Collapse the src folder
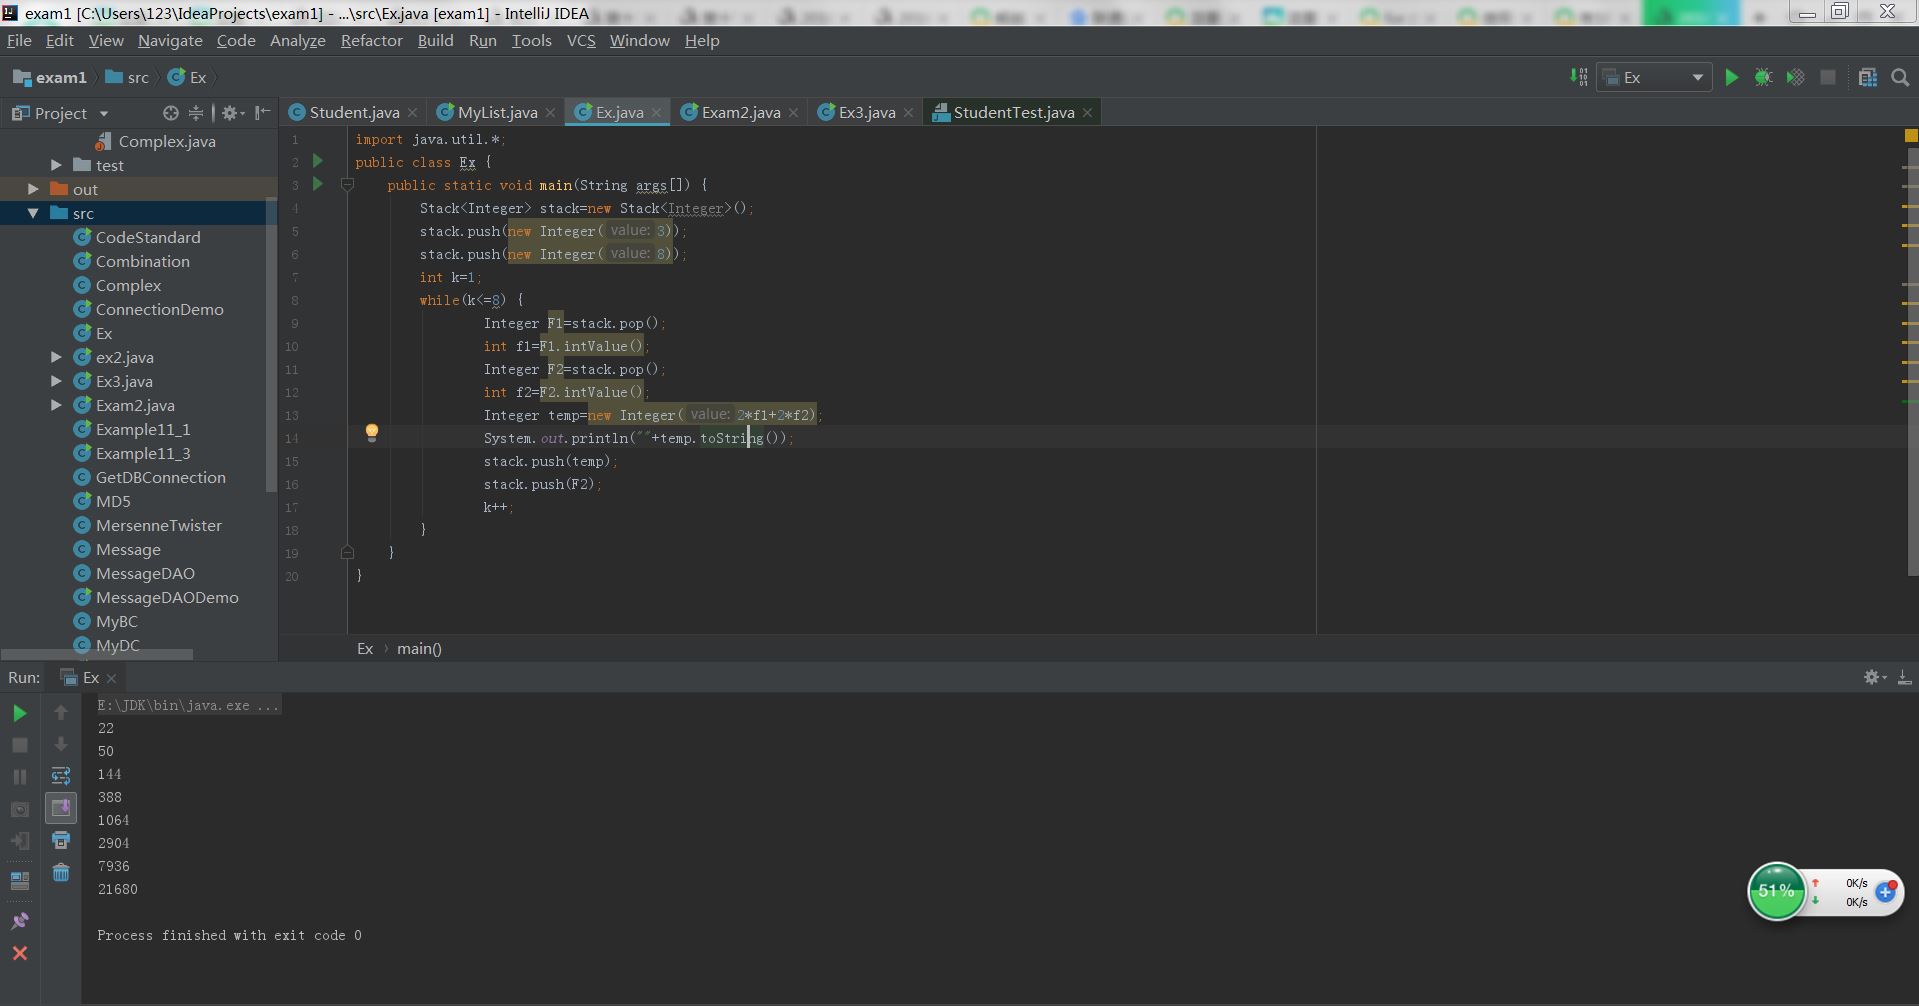Viewport: 1919px width, 1006px height. [33, 213]
